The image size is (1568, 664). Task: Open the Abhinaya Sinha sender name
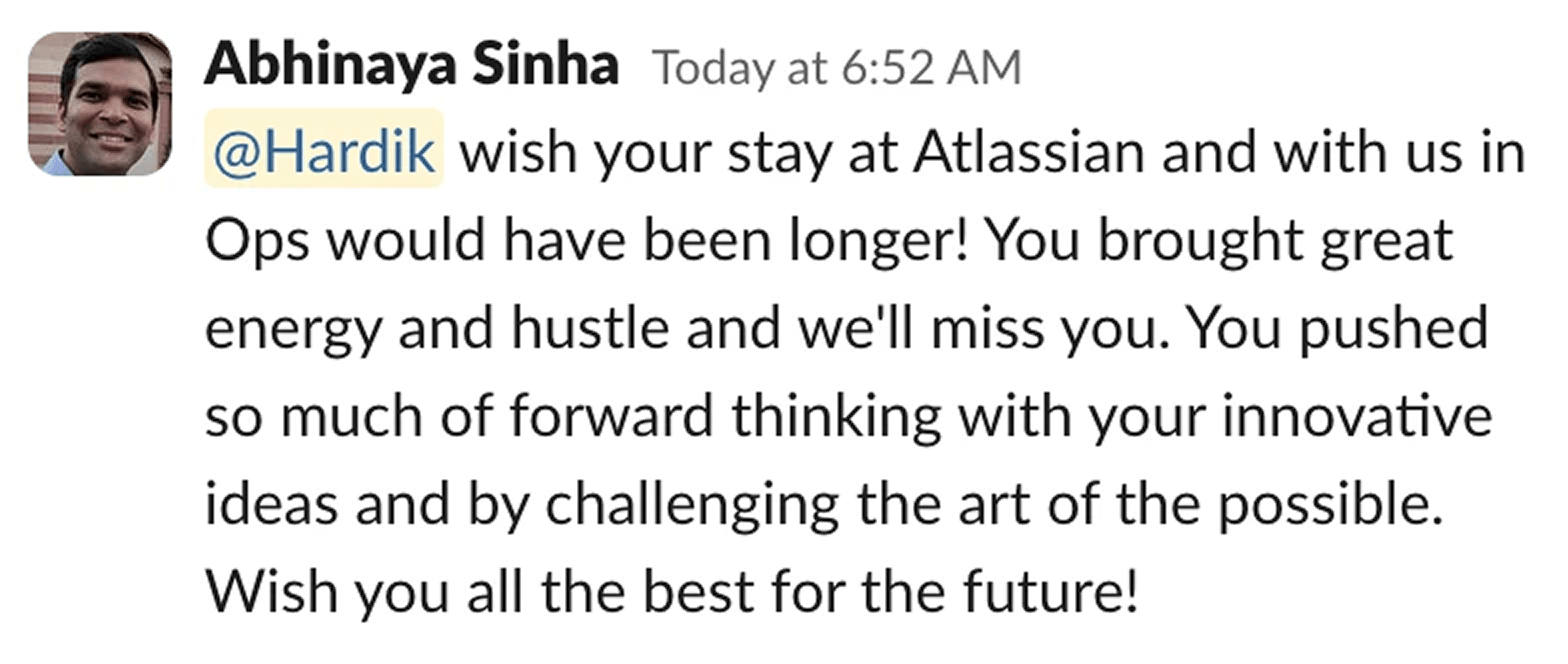tap(411, 68)
